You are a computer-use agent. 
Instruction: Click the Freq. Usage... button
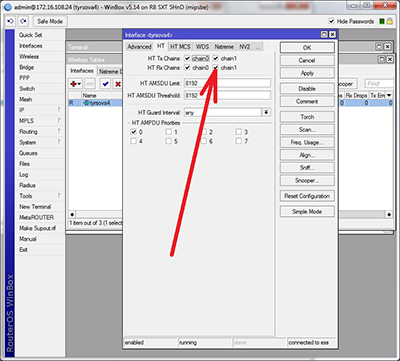(307, 142)
